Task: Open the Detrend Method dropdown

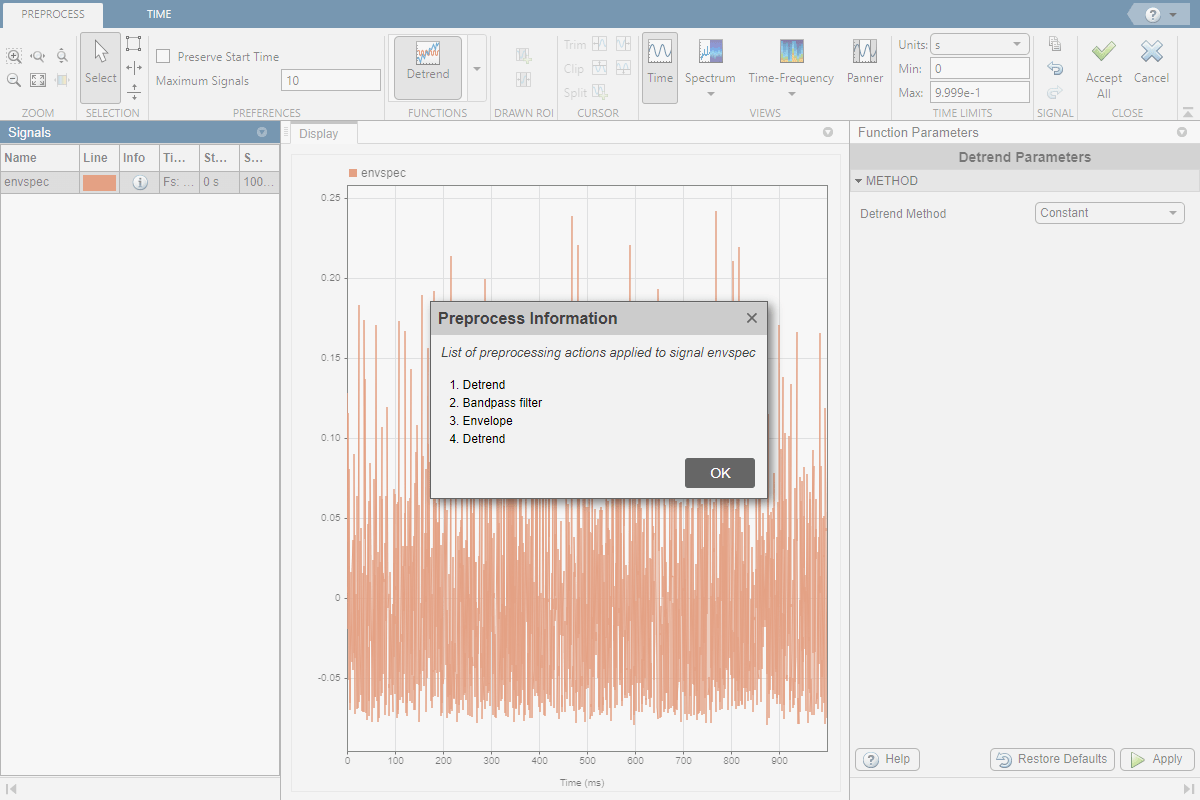Action: click(1109, 213)
